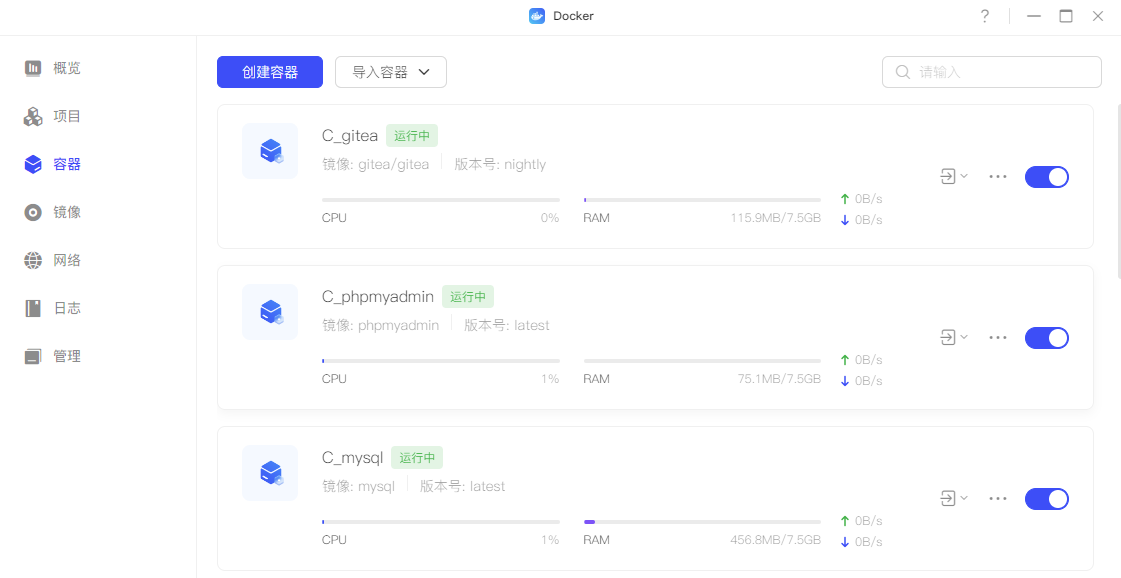Click the C_mysql upload speed arrow
Viewport: 1121px width, 578px height.
845,521
